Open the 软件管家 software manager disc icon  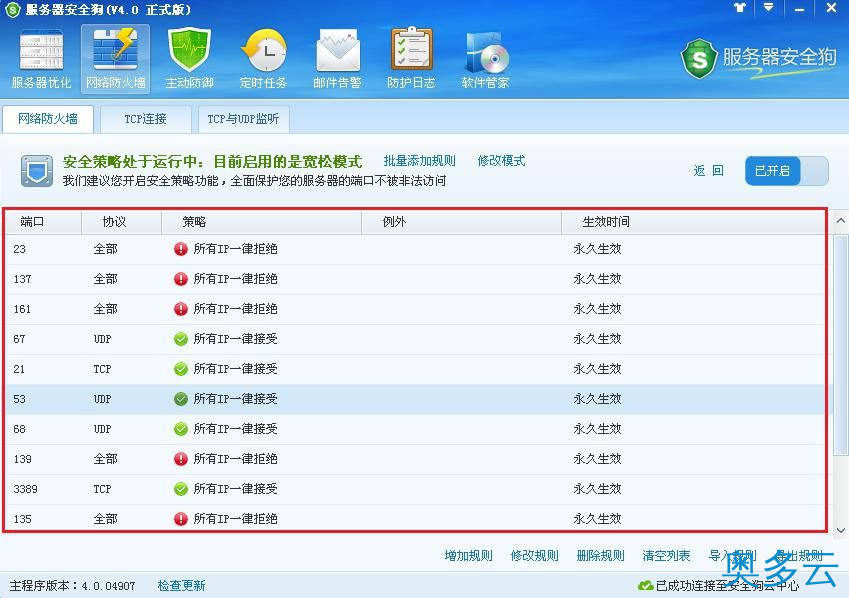coord(485,59)
